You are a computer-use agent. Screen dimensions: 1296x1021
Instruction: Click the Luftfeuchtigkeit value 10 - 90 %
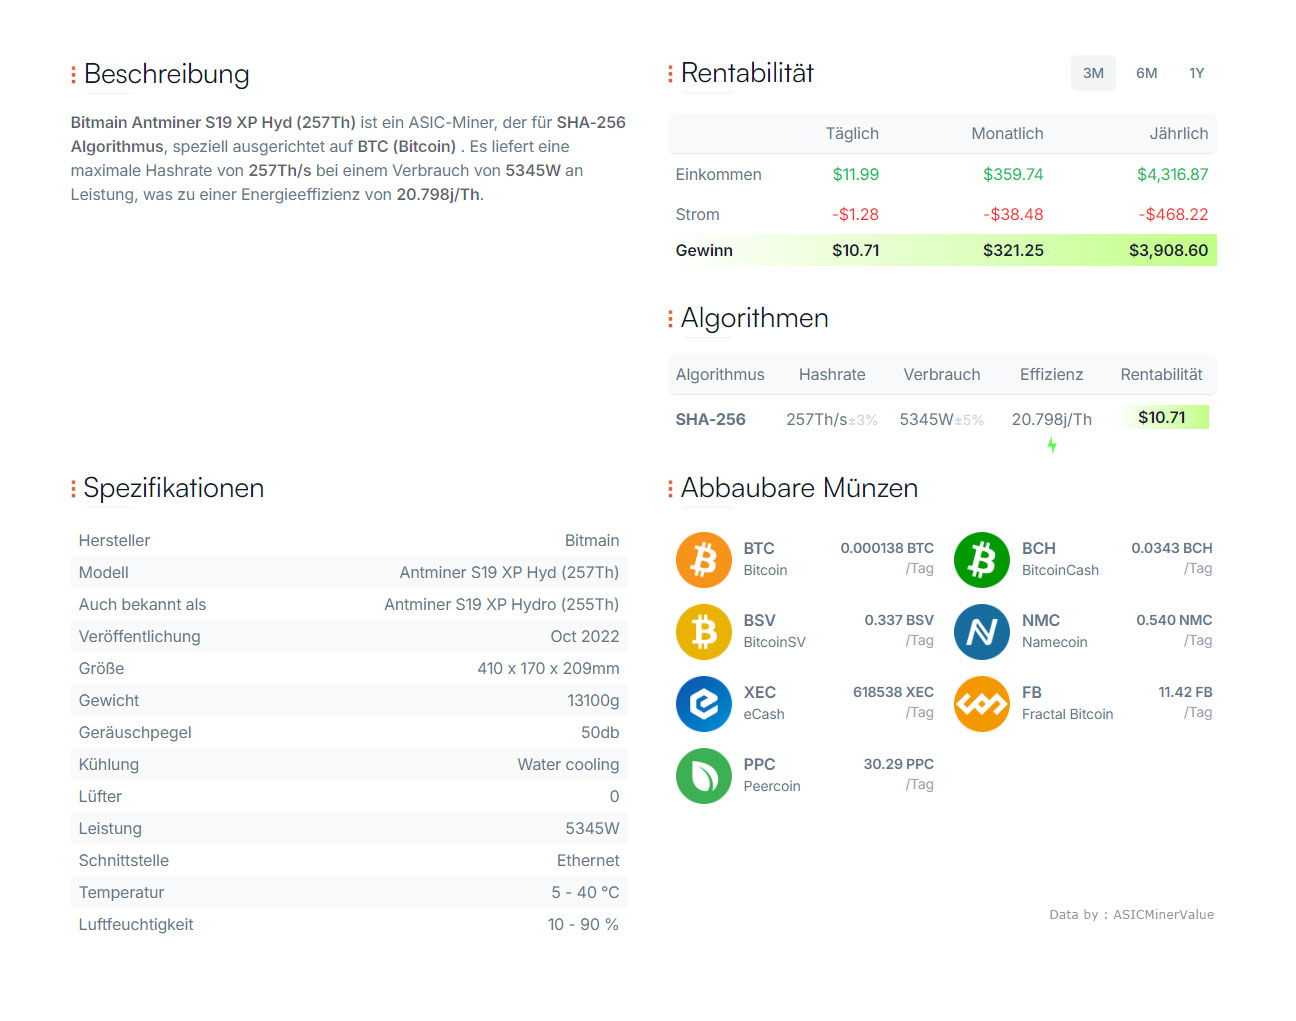click(583, 924)
